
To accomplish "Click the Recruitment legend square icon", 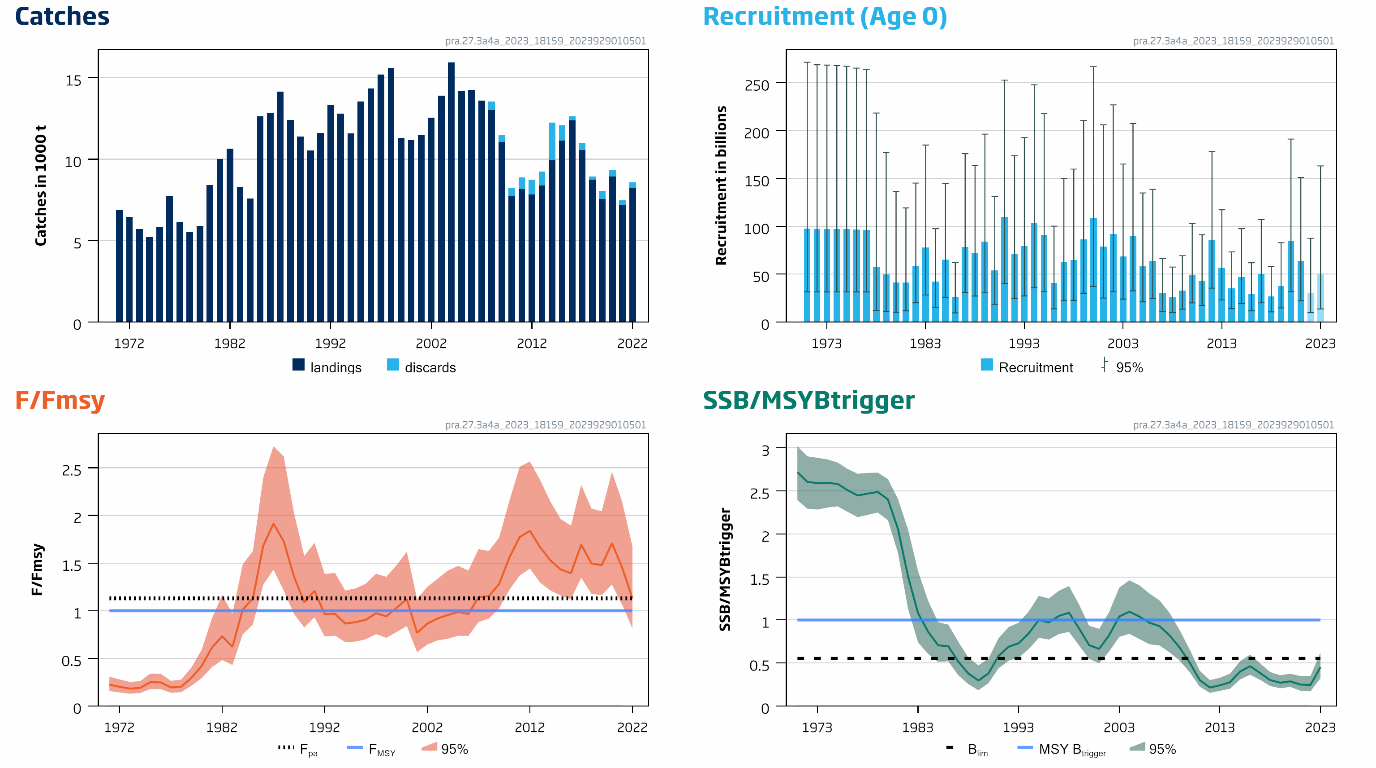I will pos(987,366).
